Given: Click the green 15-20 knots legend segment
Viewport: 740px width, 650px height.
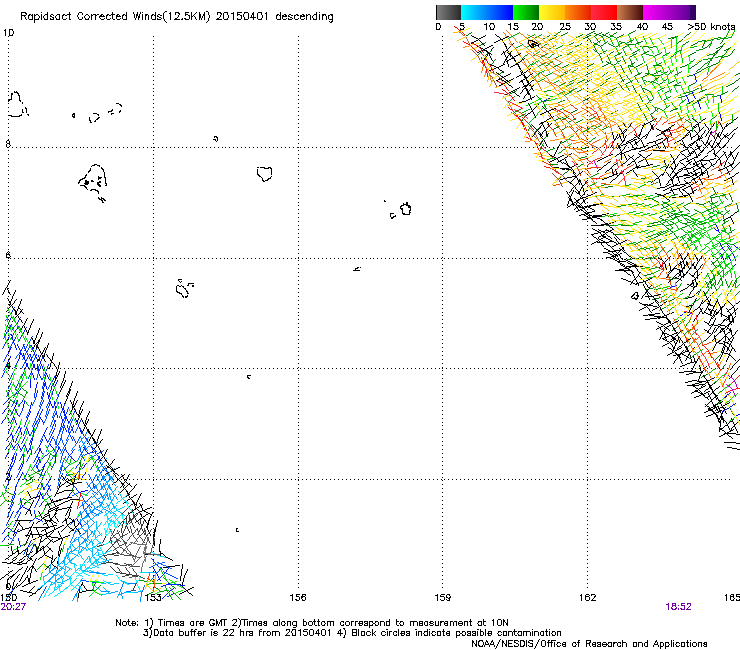Looking at the screenshot, I should (526, 12).
